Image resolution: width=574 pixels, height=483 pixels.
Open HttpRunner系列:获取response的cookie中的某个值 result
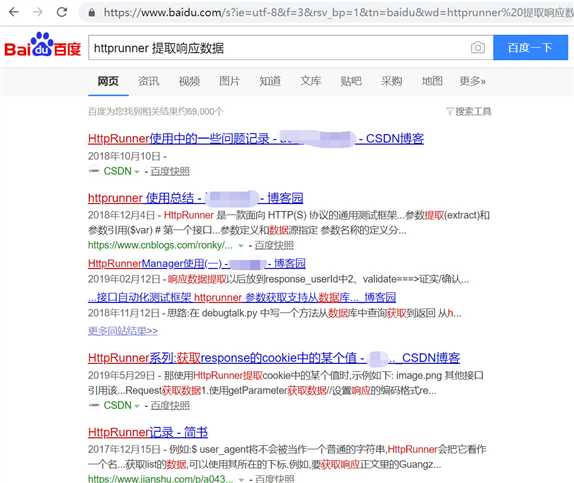tap(274, 358)
